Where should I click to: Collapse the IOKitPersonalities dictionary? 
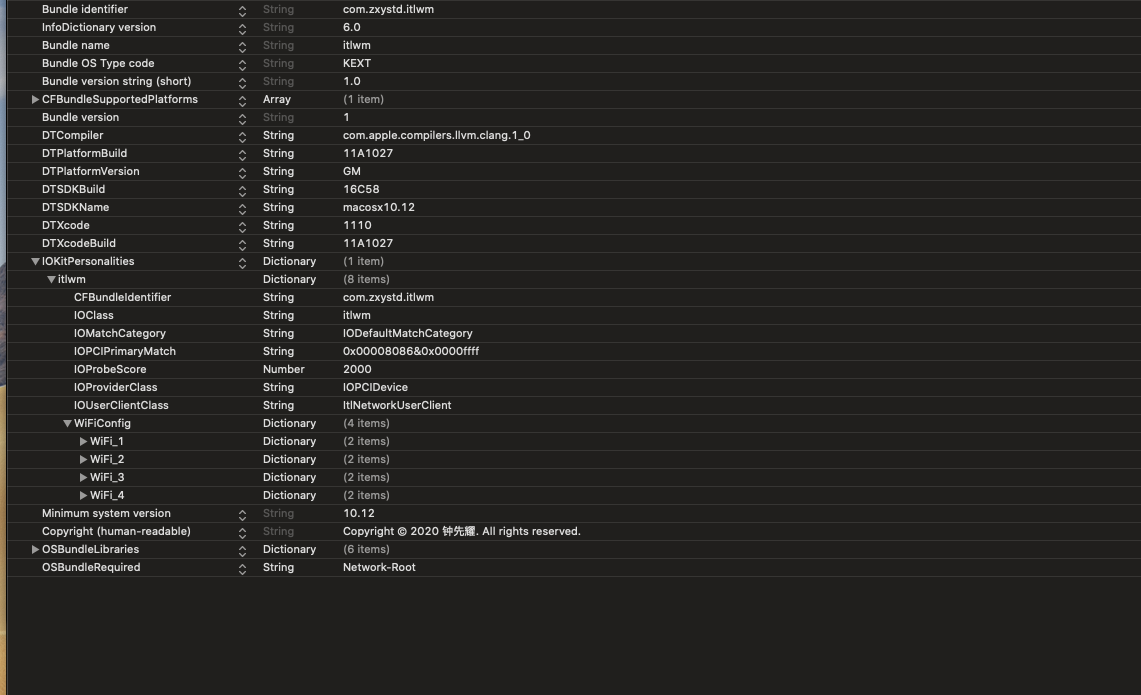tap(35, 262)
